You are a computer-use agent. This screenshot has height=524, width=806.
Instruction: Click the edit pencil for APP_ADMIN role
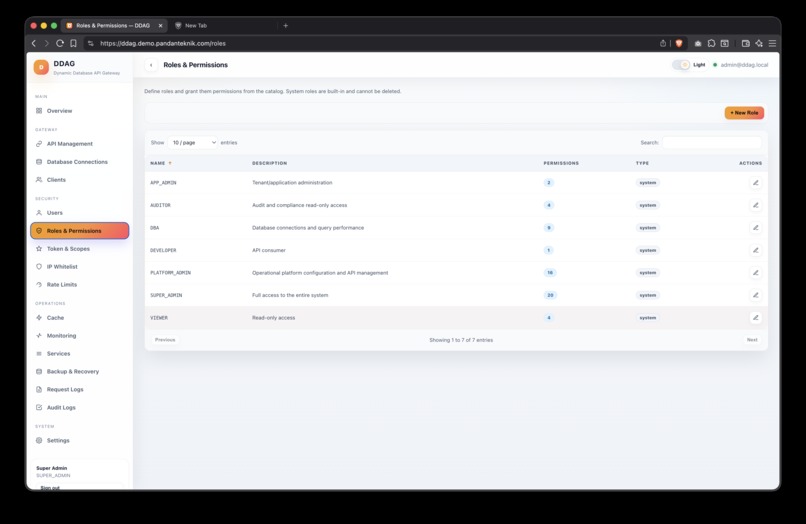[755, 183]
